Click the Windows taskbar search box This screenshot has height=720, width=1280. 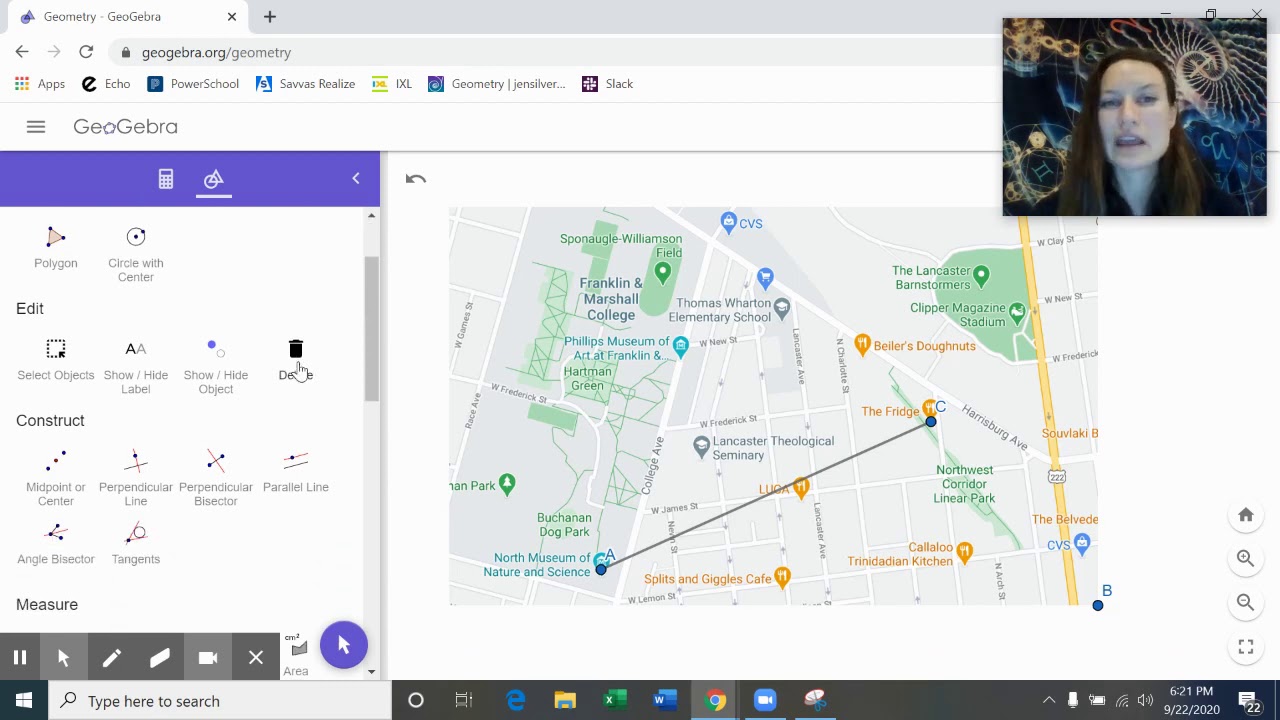pyautogui.click(x=220, y=701)
